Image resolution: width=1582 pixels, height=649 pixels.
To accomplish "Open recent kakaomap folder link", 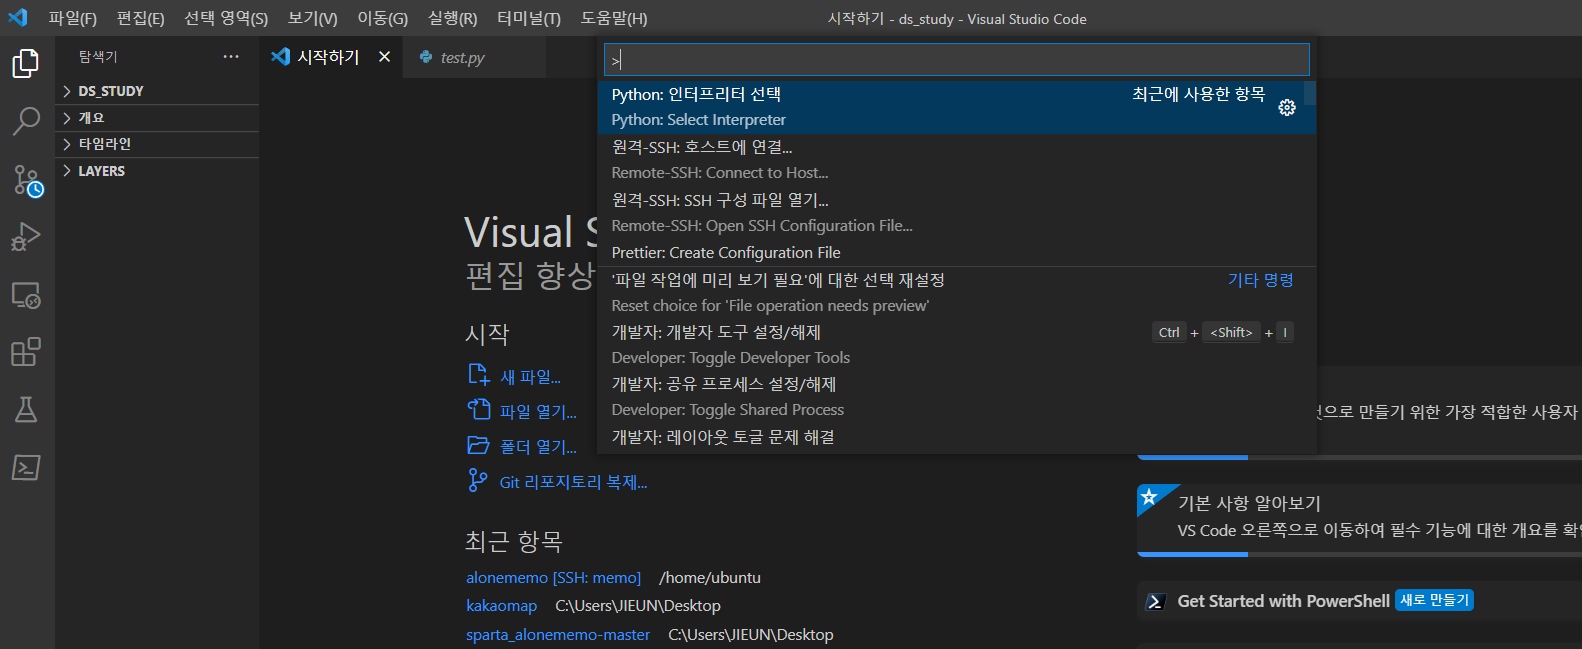I will [501, 606].
